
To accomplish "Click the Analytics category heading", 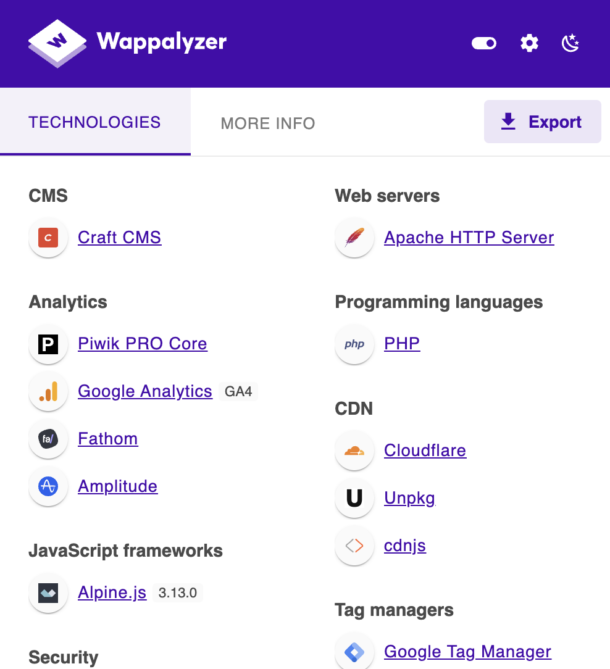I will click(x=68, y=302).
